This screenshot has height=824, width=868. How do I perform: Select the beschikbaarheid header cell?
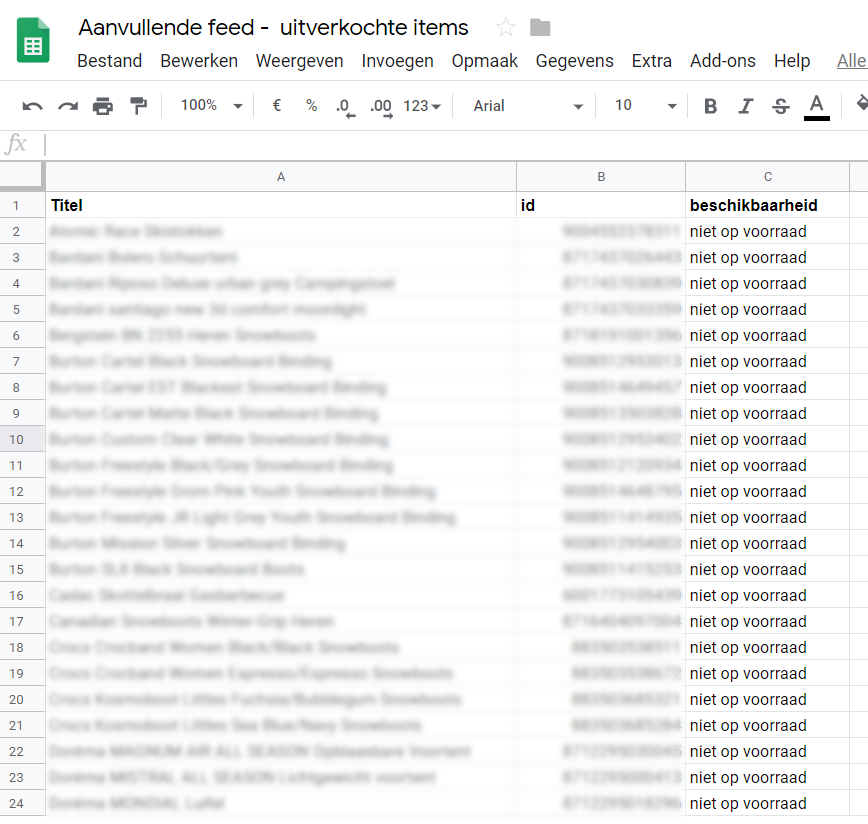767,205
